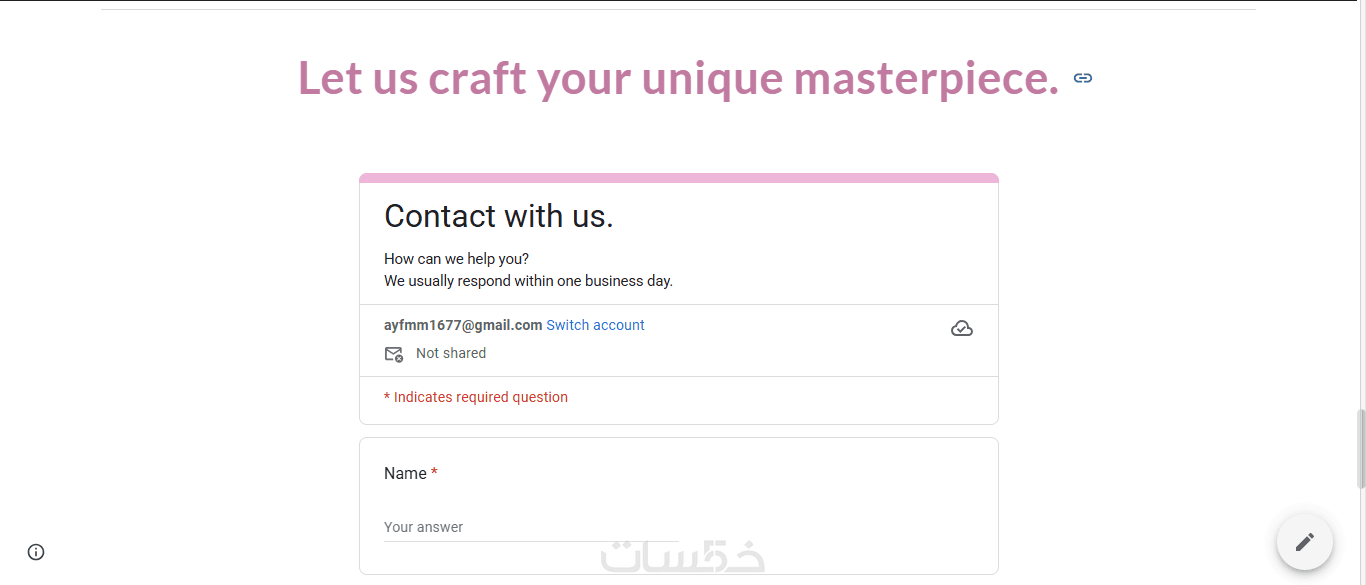Click the page vertical scrollbar thumb
The height and width of the screenshot is (585, 1366).
point(1360,449)
